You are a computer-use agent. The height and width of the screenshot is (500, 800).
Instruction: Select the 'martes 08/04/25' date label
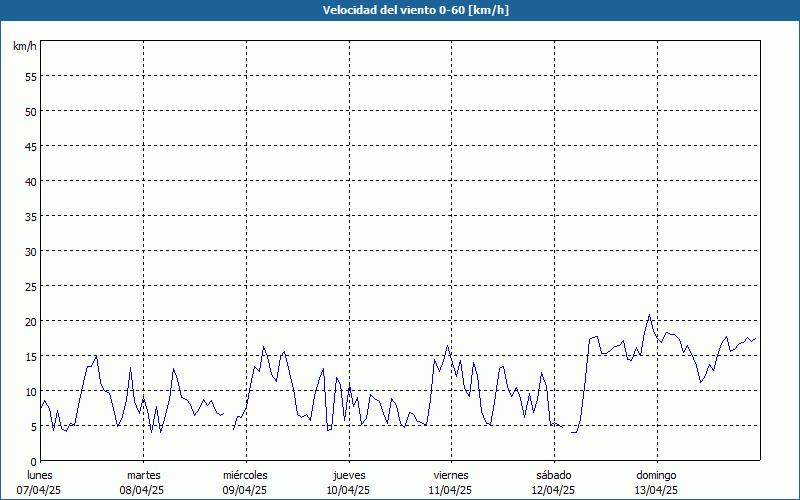tap(143, 483)
